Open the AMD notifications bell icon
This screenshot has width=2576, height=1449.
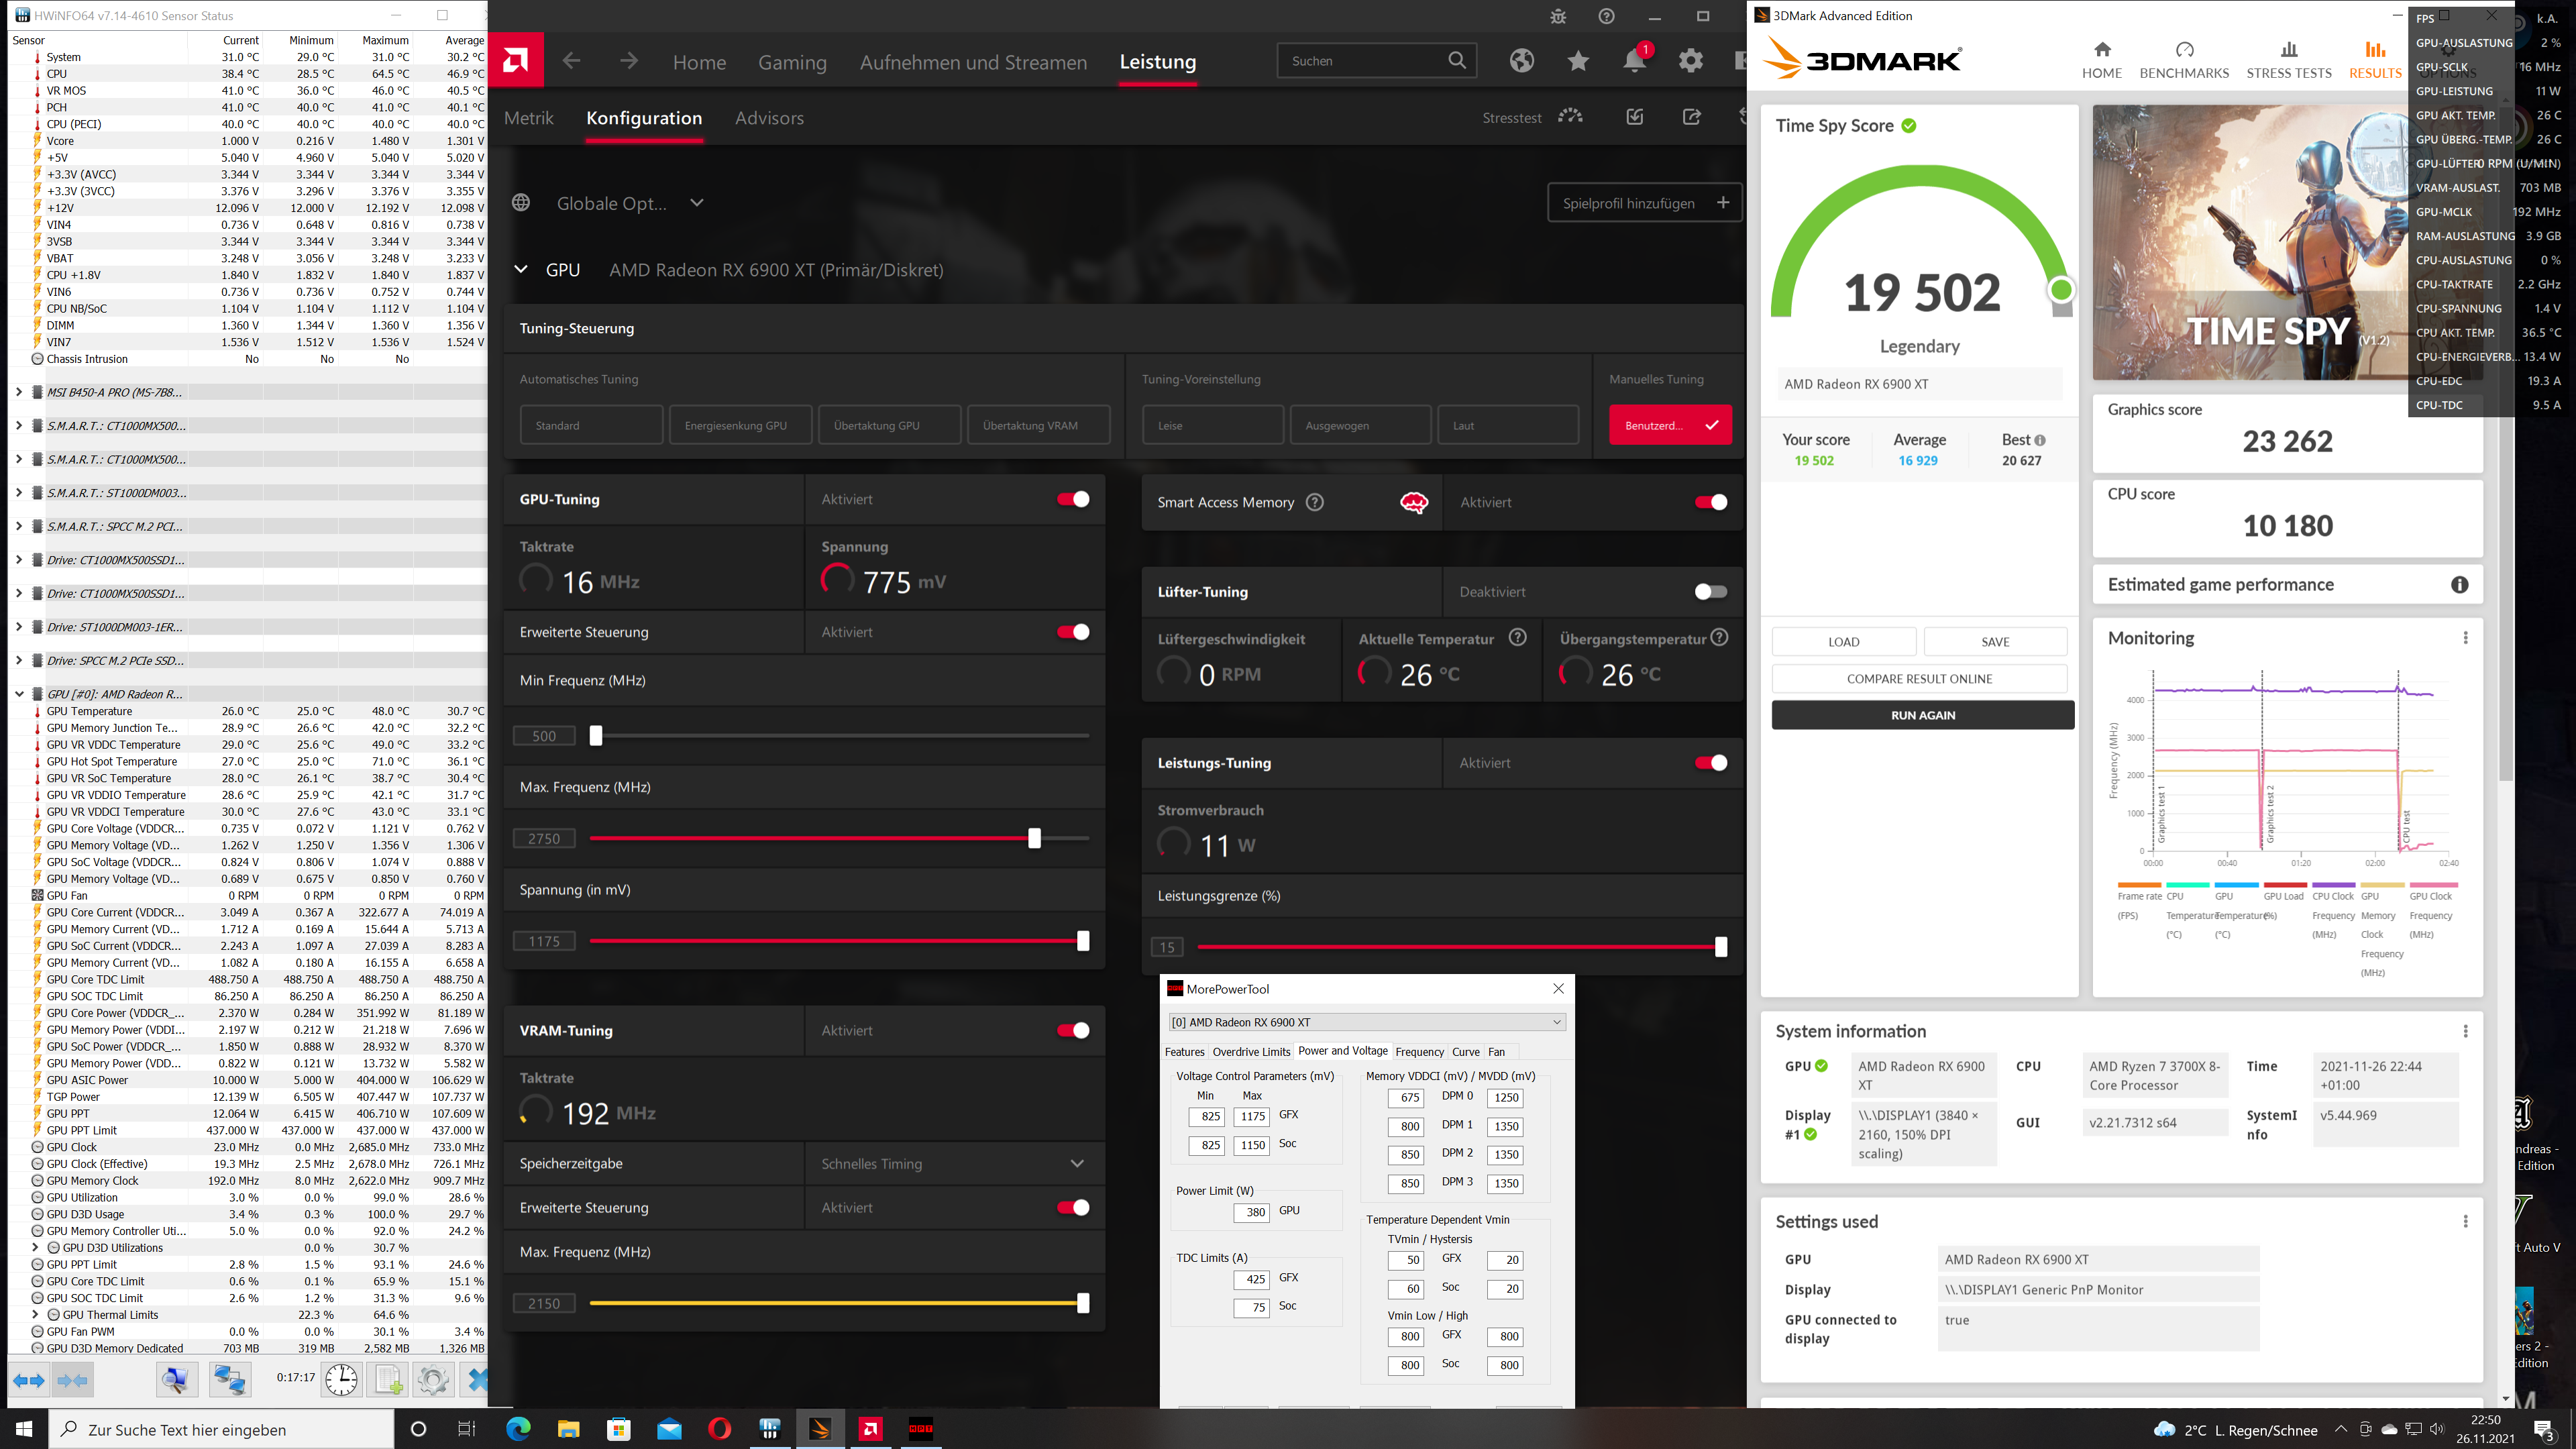click(1634, 62)
